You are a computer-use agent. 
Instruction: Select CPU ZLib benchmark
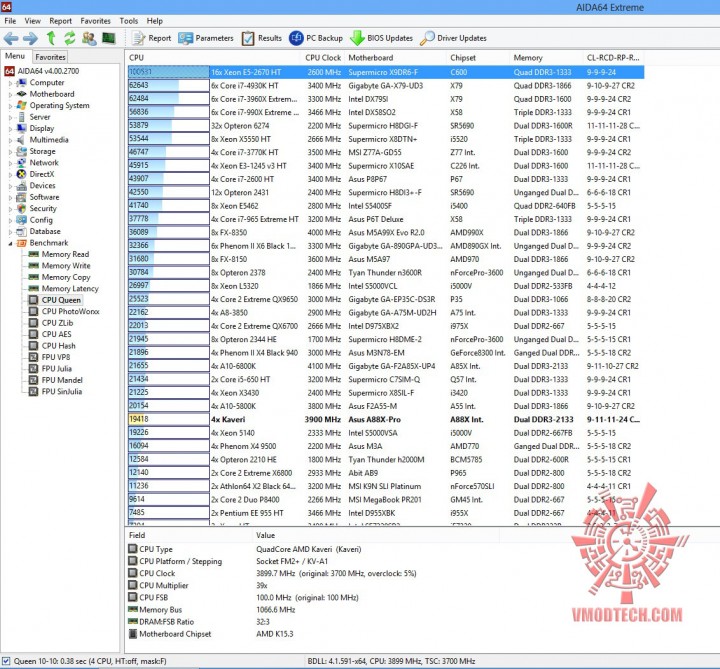pyautogui.click(x=51, y=323)
